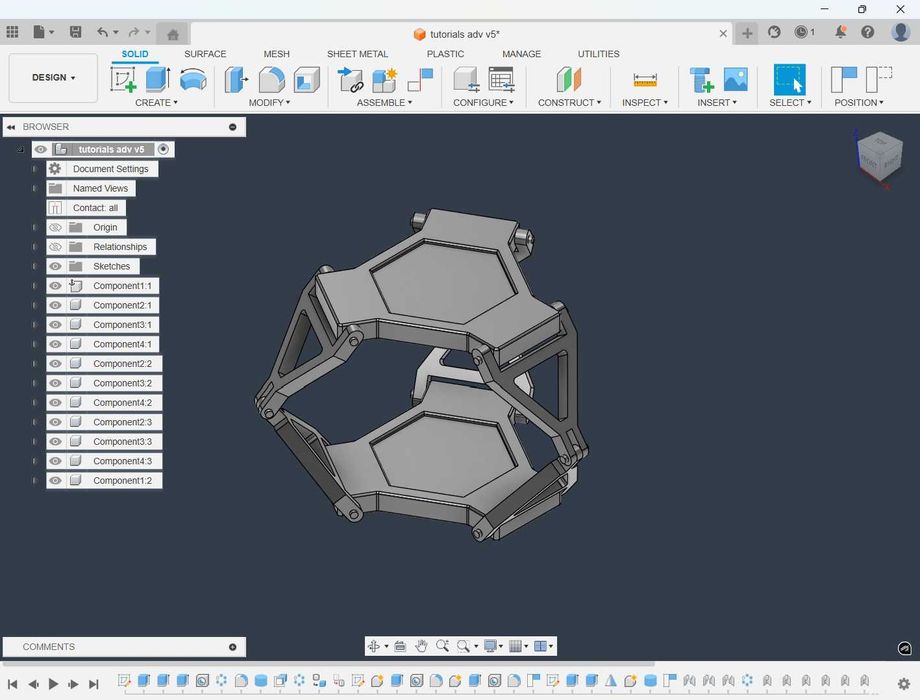This screenshot has height=700, width=920.
Task: Click the ViewCube in the viewport corner
Action: point(878,157)
